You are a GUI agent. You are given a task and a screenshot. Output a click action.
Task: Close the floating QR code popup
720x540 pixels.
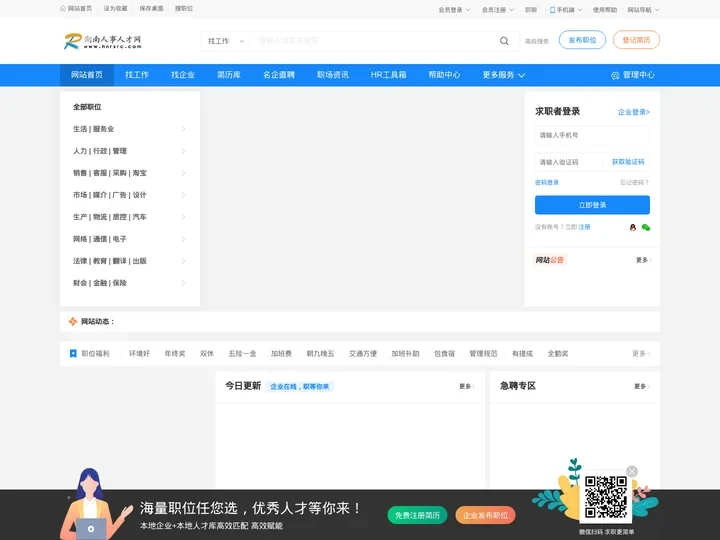(x=632, y=471)
